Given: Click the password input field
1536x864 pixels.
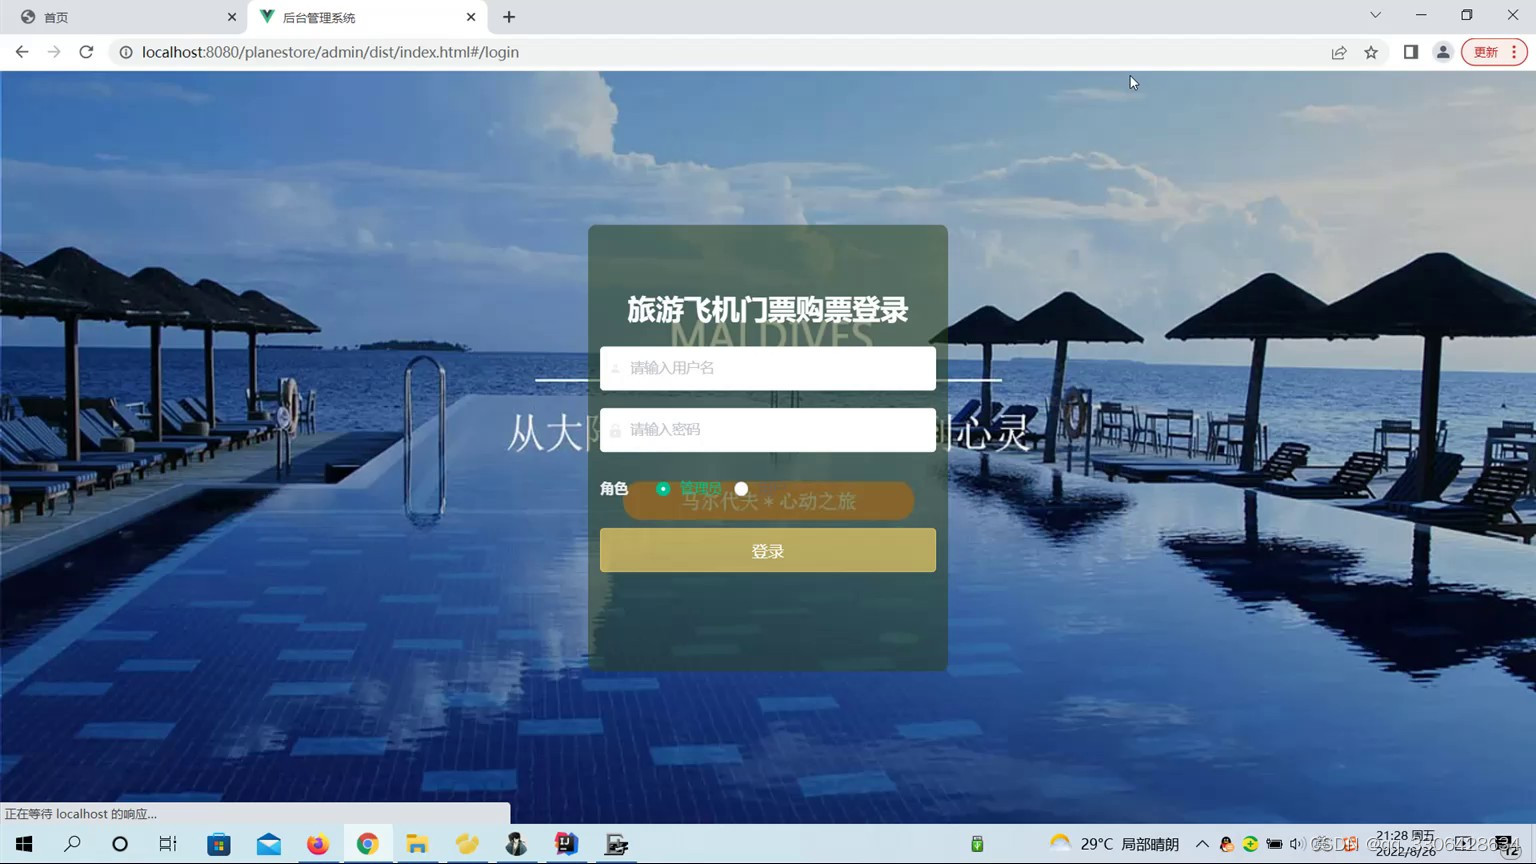Looking at the screenshot, I should coord(768,430).
